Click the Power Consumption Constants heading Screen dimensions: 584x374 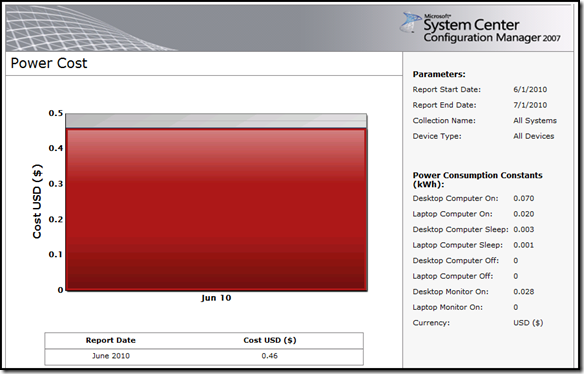477,180
